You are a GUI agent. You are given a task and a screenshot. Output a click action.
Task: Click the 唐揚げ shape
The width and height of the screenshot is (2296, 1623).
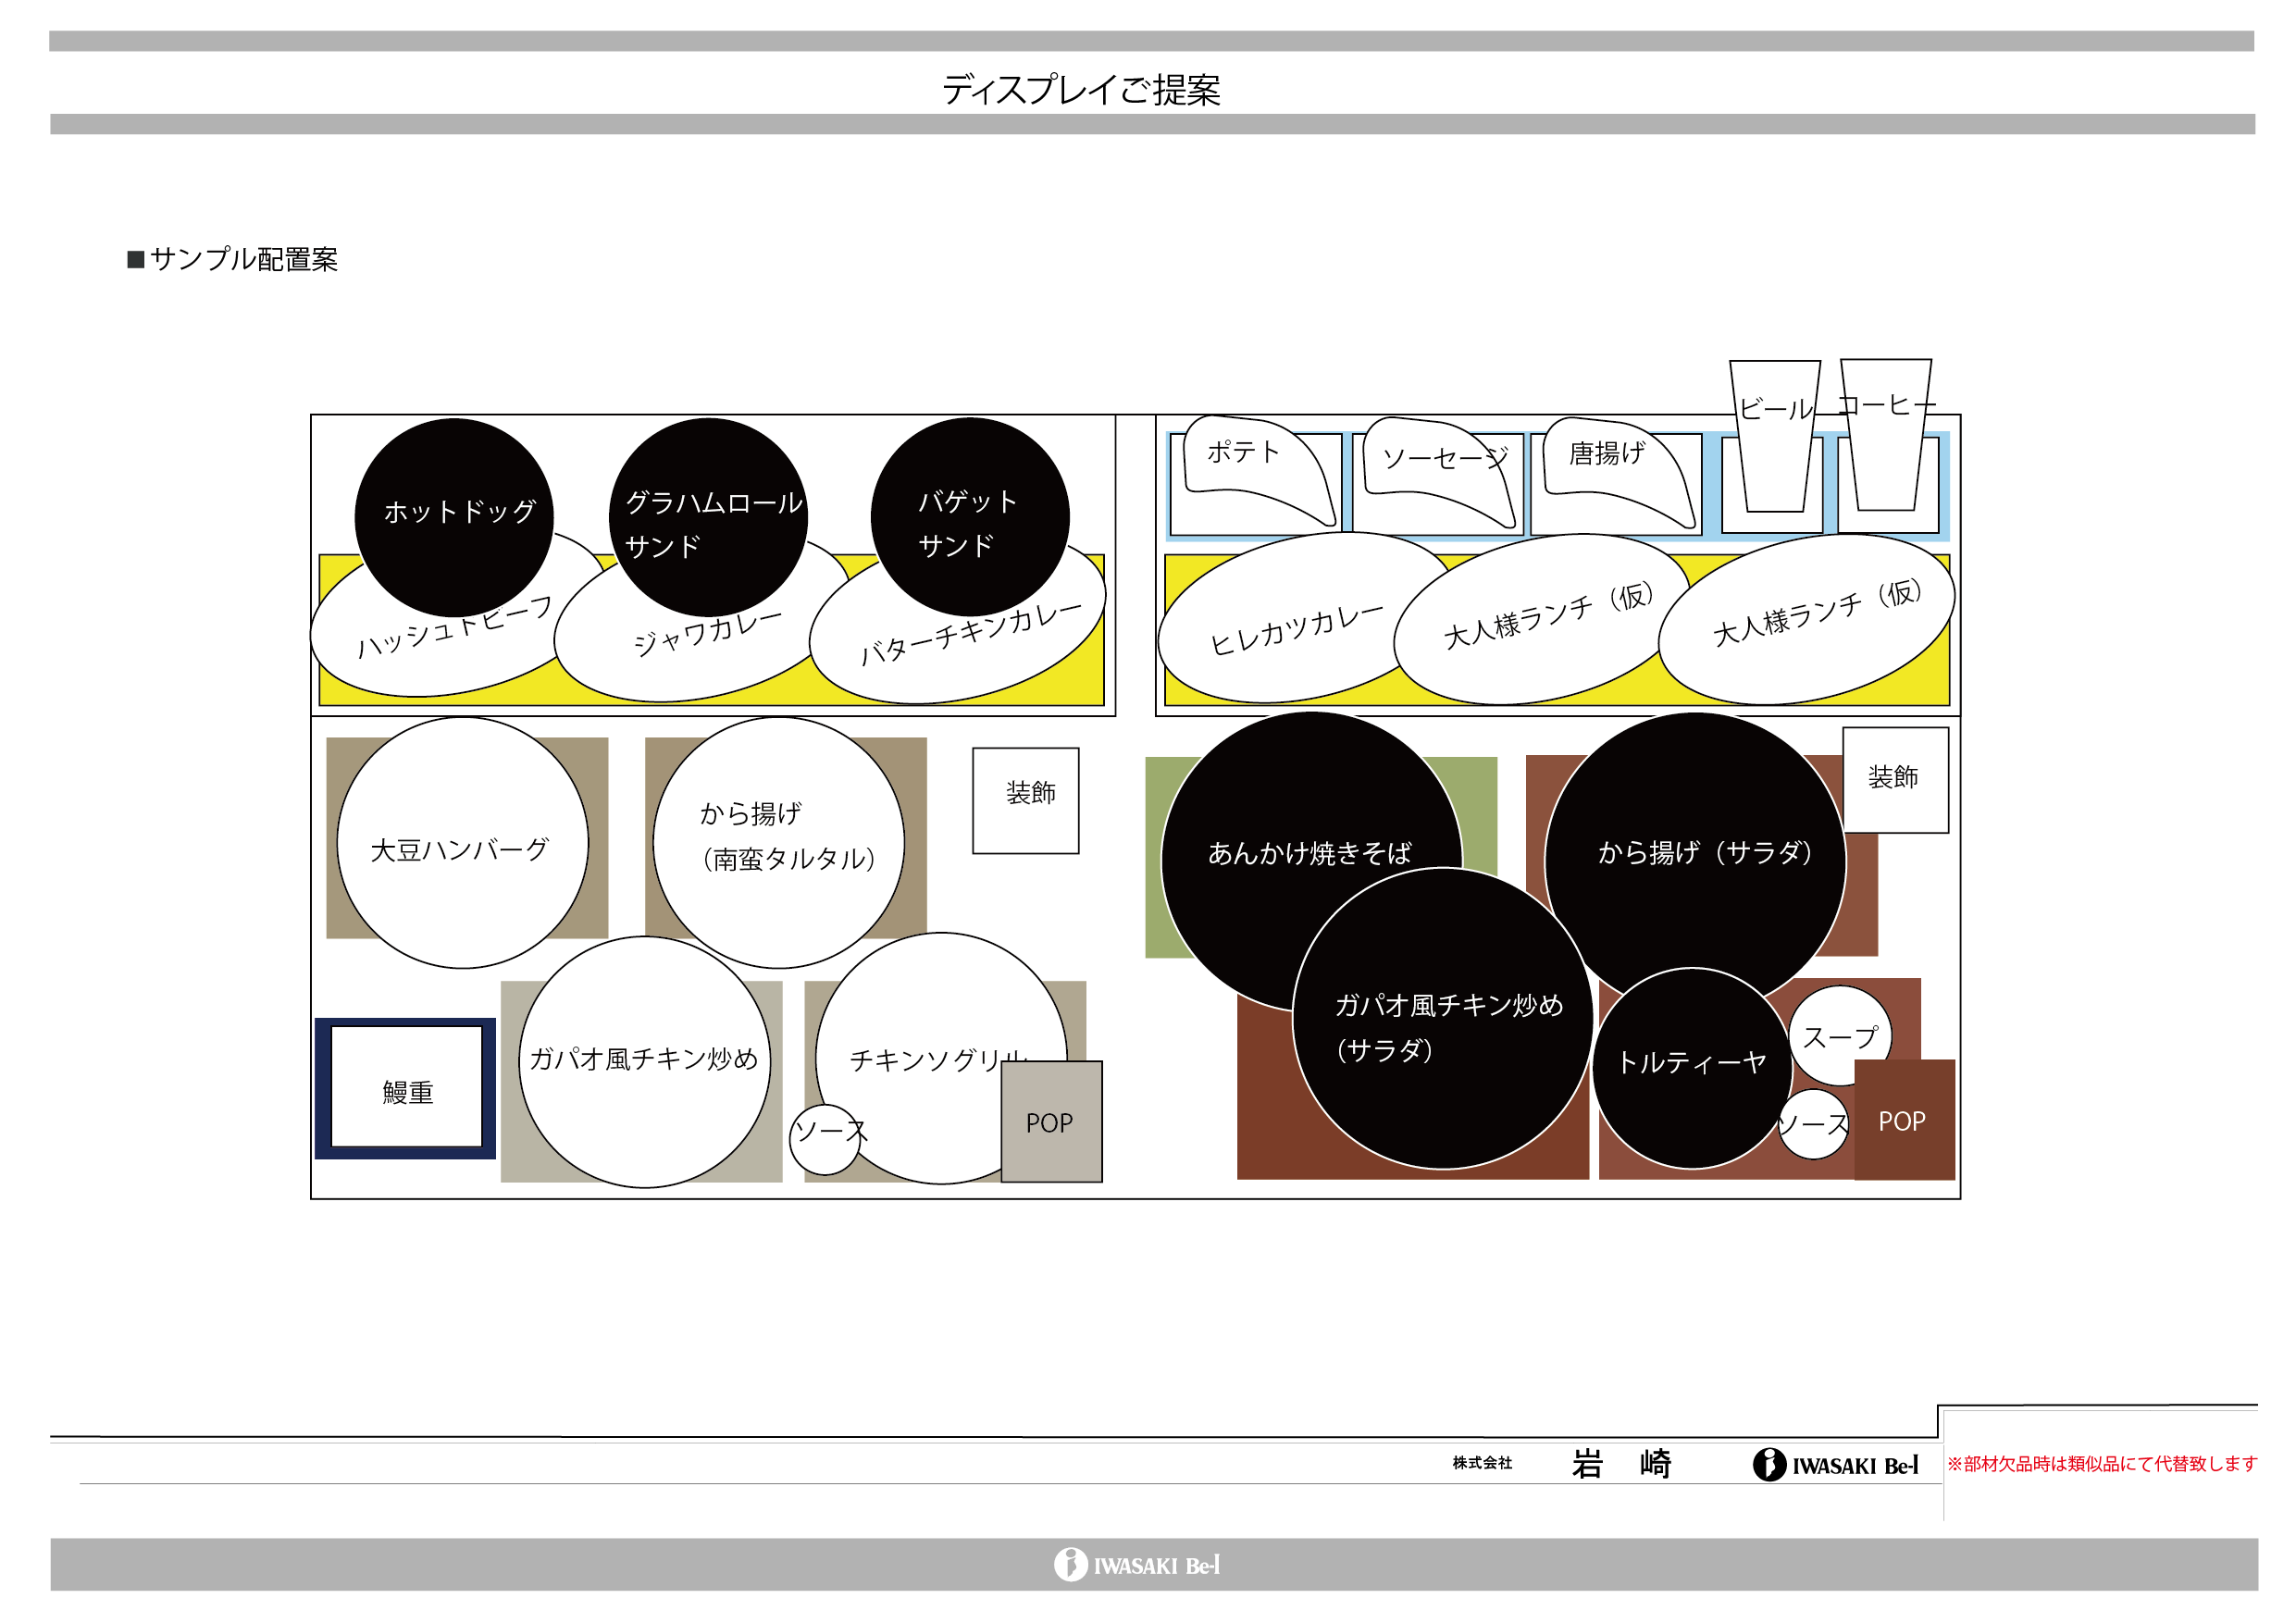click(x=1620, y=472)
